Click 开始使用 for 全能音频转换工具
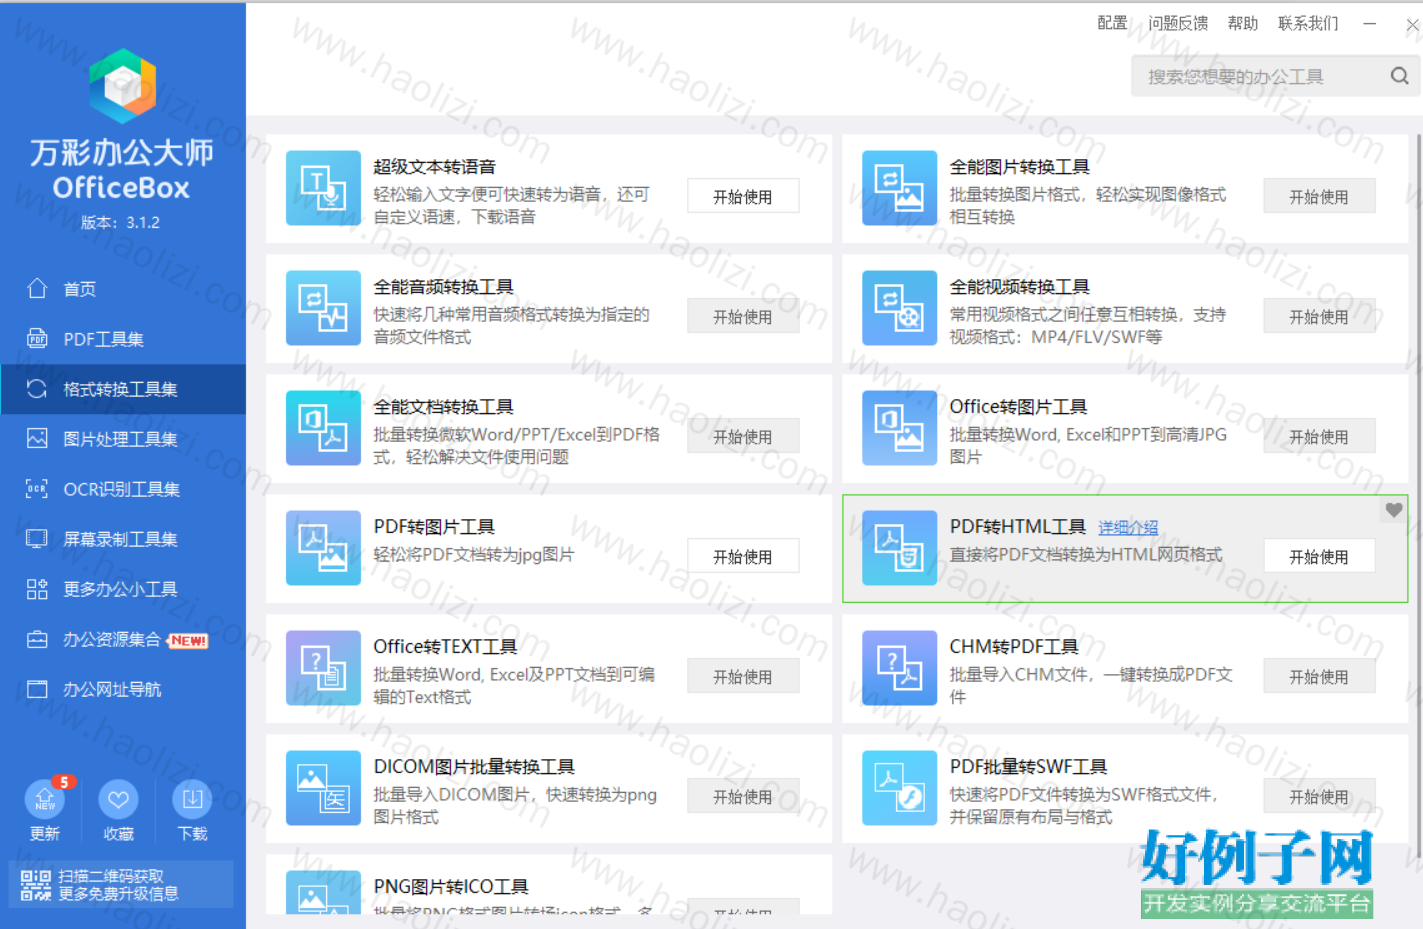The image size is (1423, 929). pos(743,316)
